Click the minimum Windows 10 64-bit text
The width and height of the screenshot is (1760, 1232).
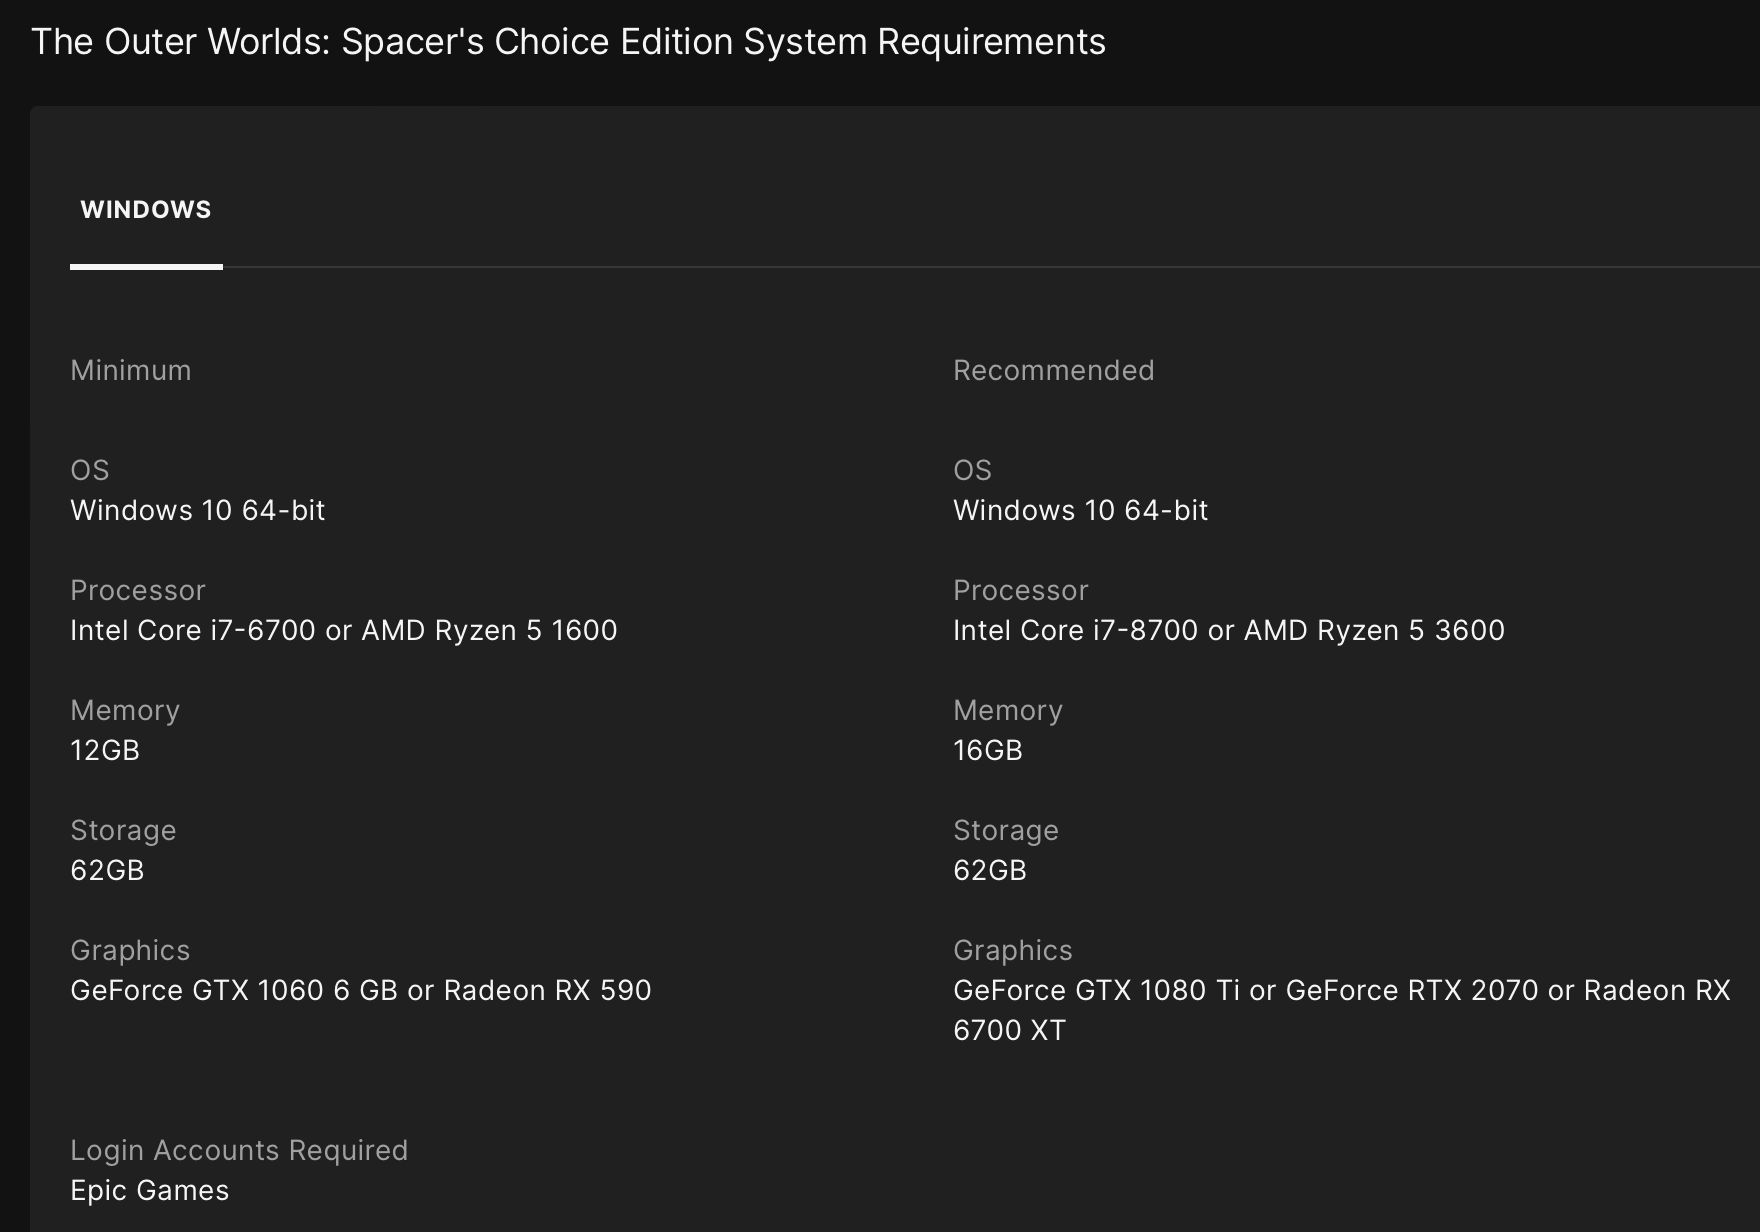point(197,510)
